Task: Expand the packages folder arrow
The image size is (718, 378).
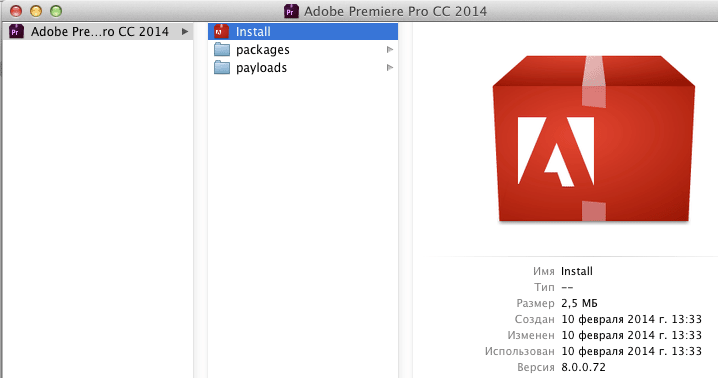Action: [x=390, y=49]
